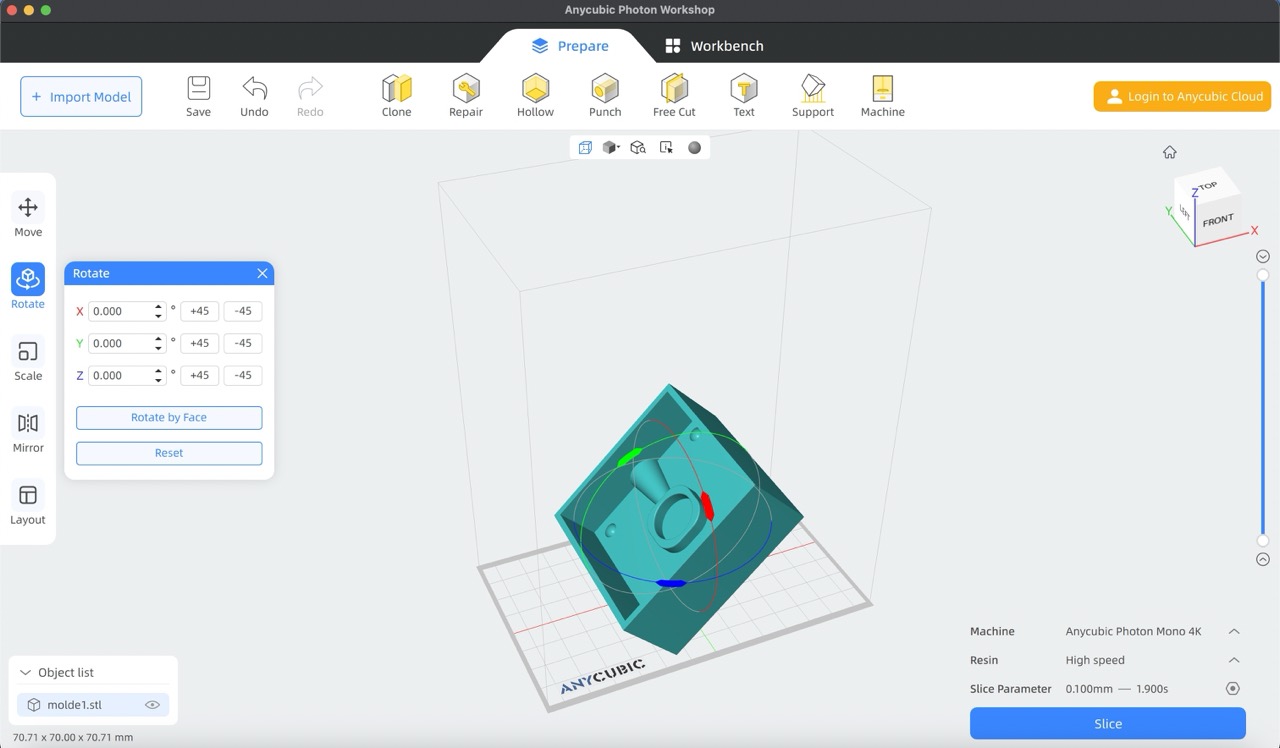Click Reset in Rotate panel
Image resolution: width=1280 pixels, height=748 pixels.
(169, 453)
